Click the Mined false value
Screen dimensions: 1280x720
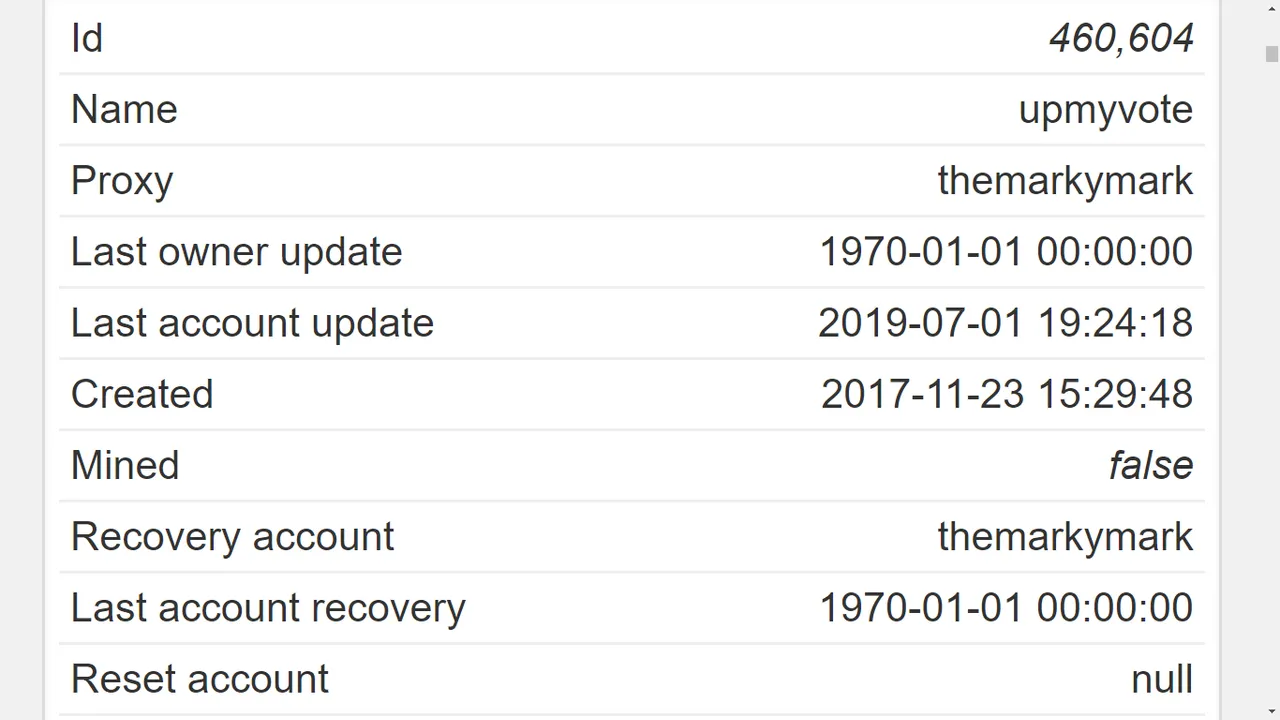click(x=1151, y=465)
